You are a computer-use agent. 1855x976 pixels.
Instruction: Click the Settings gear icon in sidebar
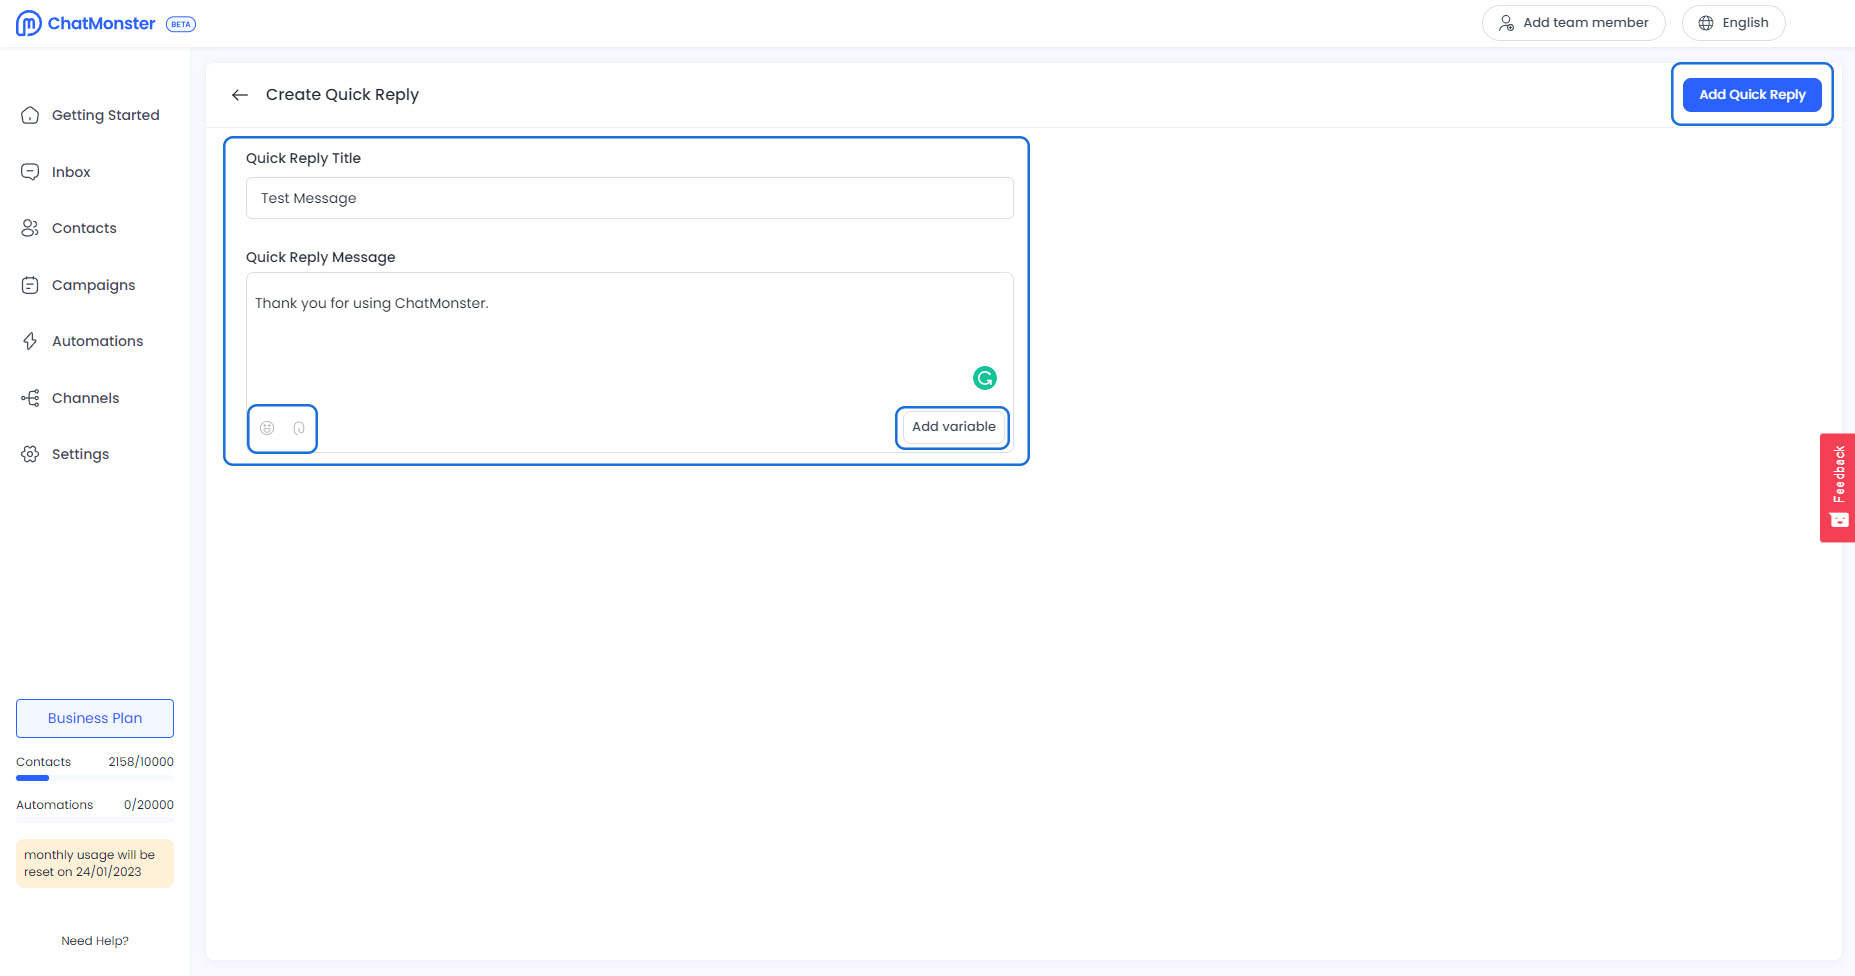(30, 454)
